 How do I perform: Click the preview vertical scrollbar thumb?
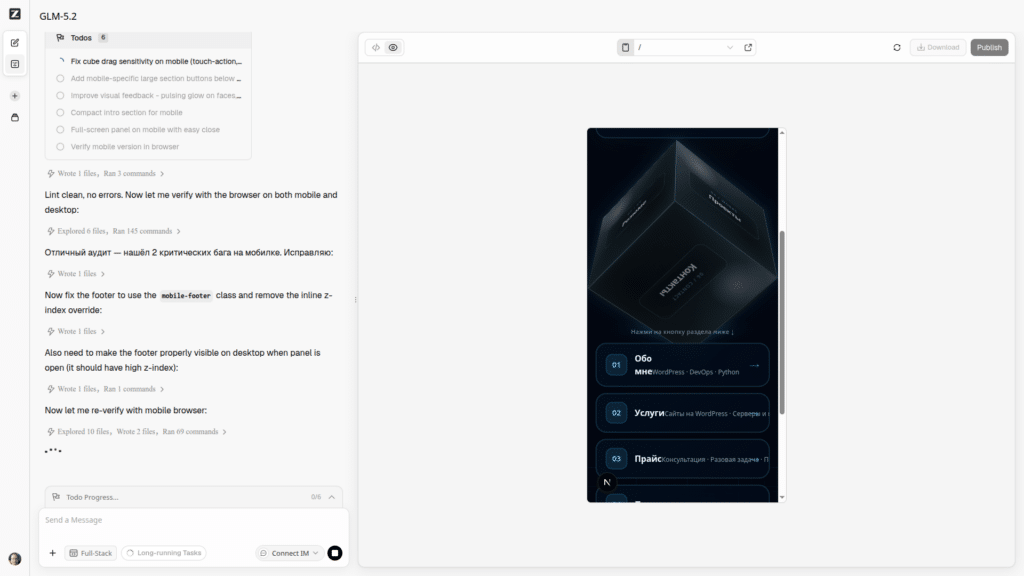click(782, 322)
